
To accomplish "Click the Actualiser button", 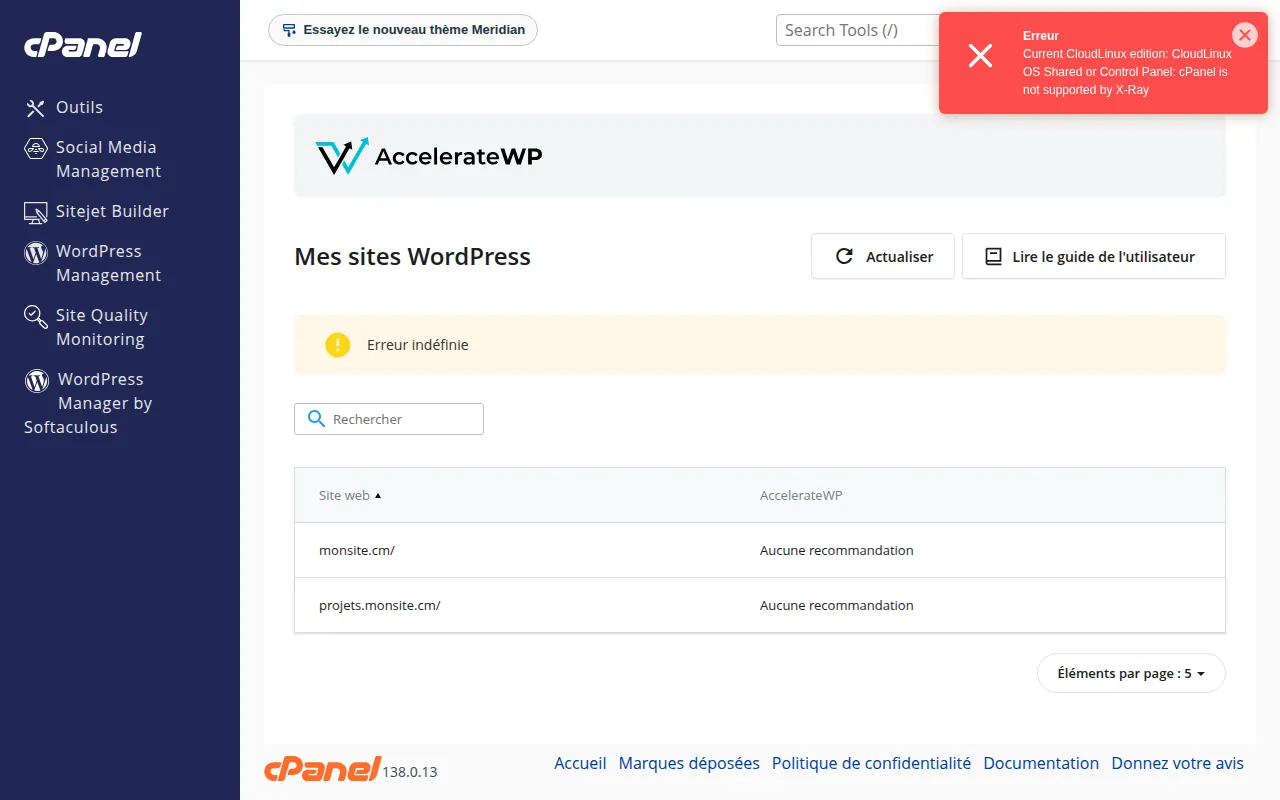I will click(x=883, y=257).
